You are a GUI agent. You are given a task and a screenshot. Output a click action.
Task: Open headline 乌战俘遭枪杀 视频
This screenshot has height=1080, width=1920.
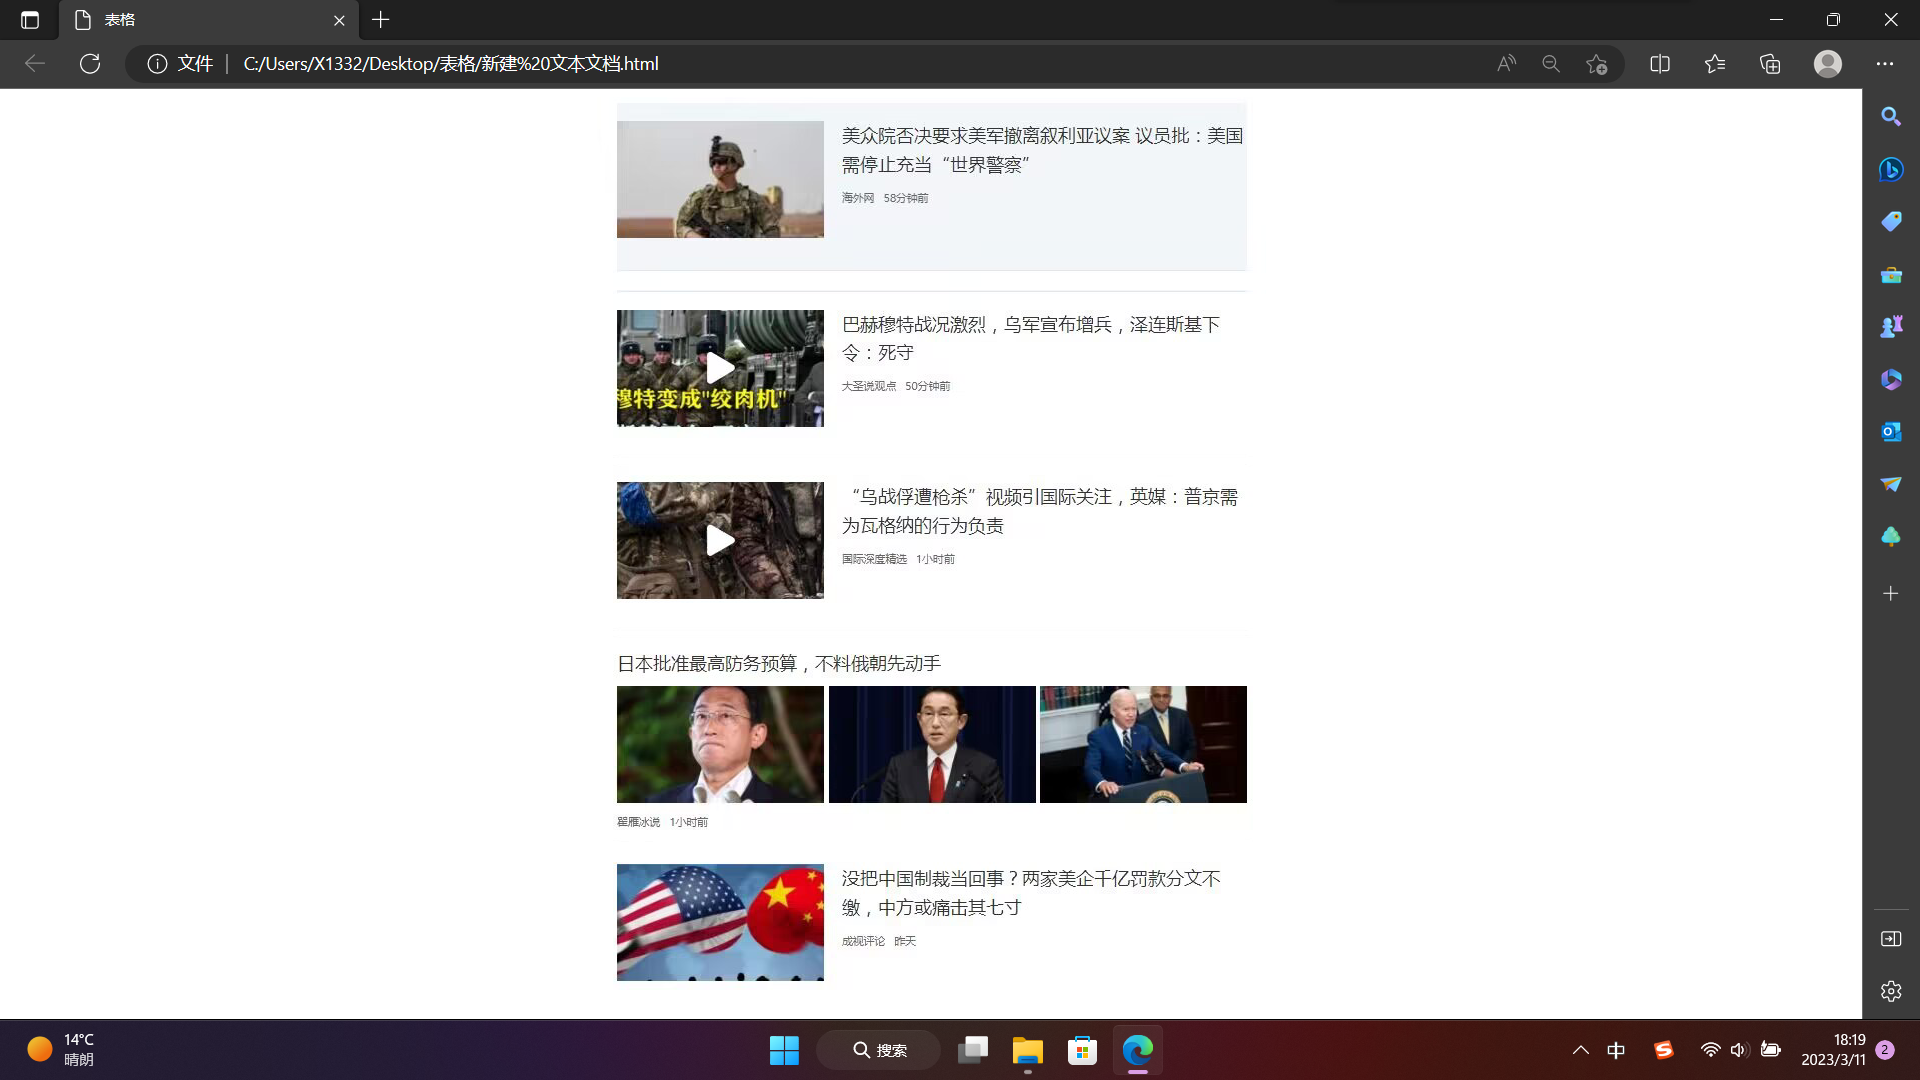pos(1039,511)
